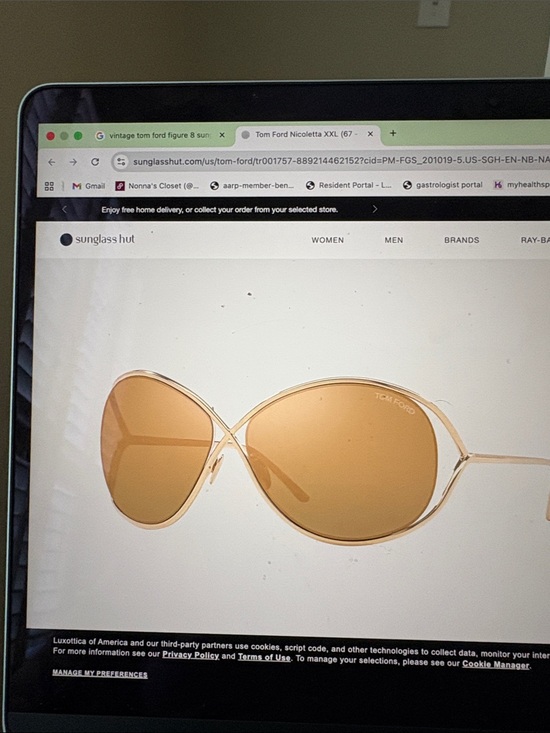
Task: Open gastrologist portal bookmark
Action: 443,185
